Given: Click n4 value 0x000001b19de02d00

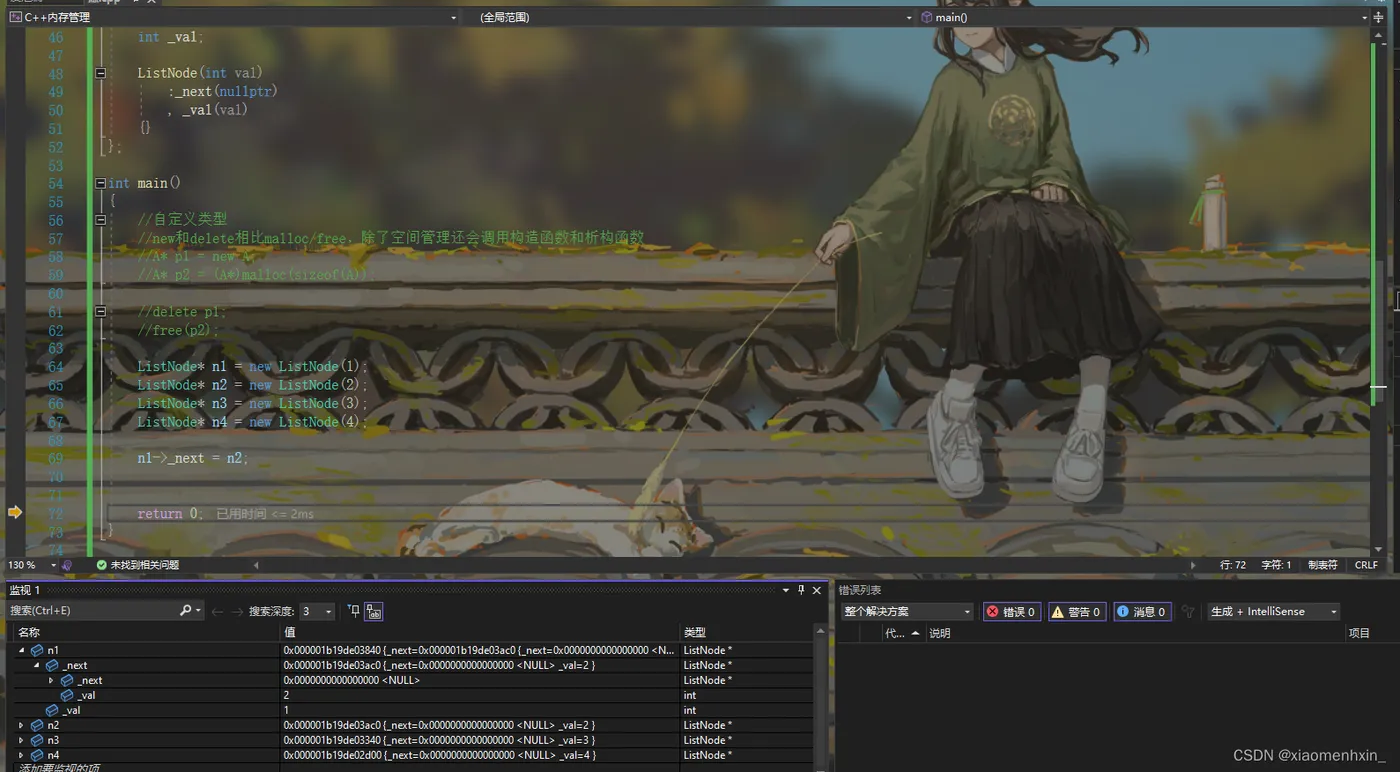Looking at the screenshot, I should pos(332,755).
